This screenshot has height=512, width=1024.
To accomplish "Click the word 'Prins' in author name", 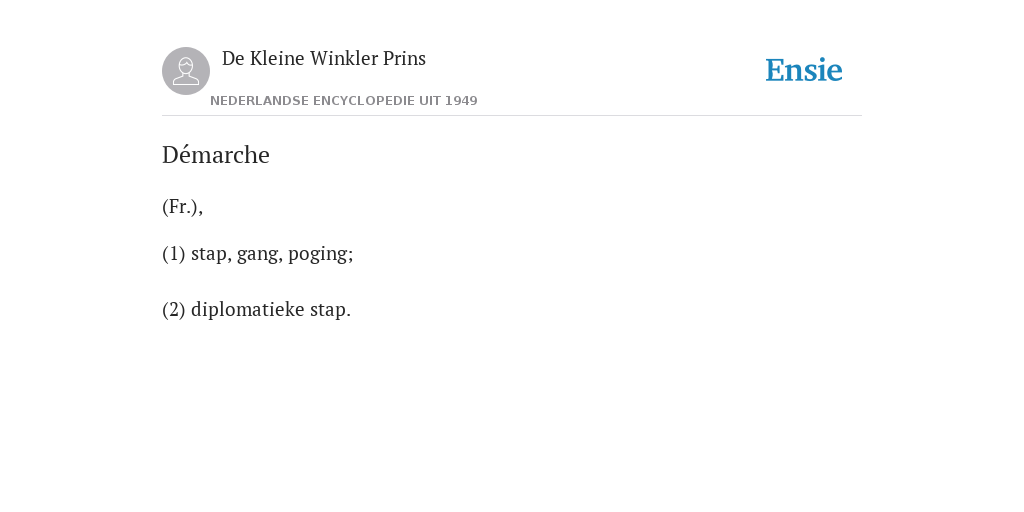I will coord(404,58).
